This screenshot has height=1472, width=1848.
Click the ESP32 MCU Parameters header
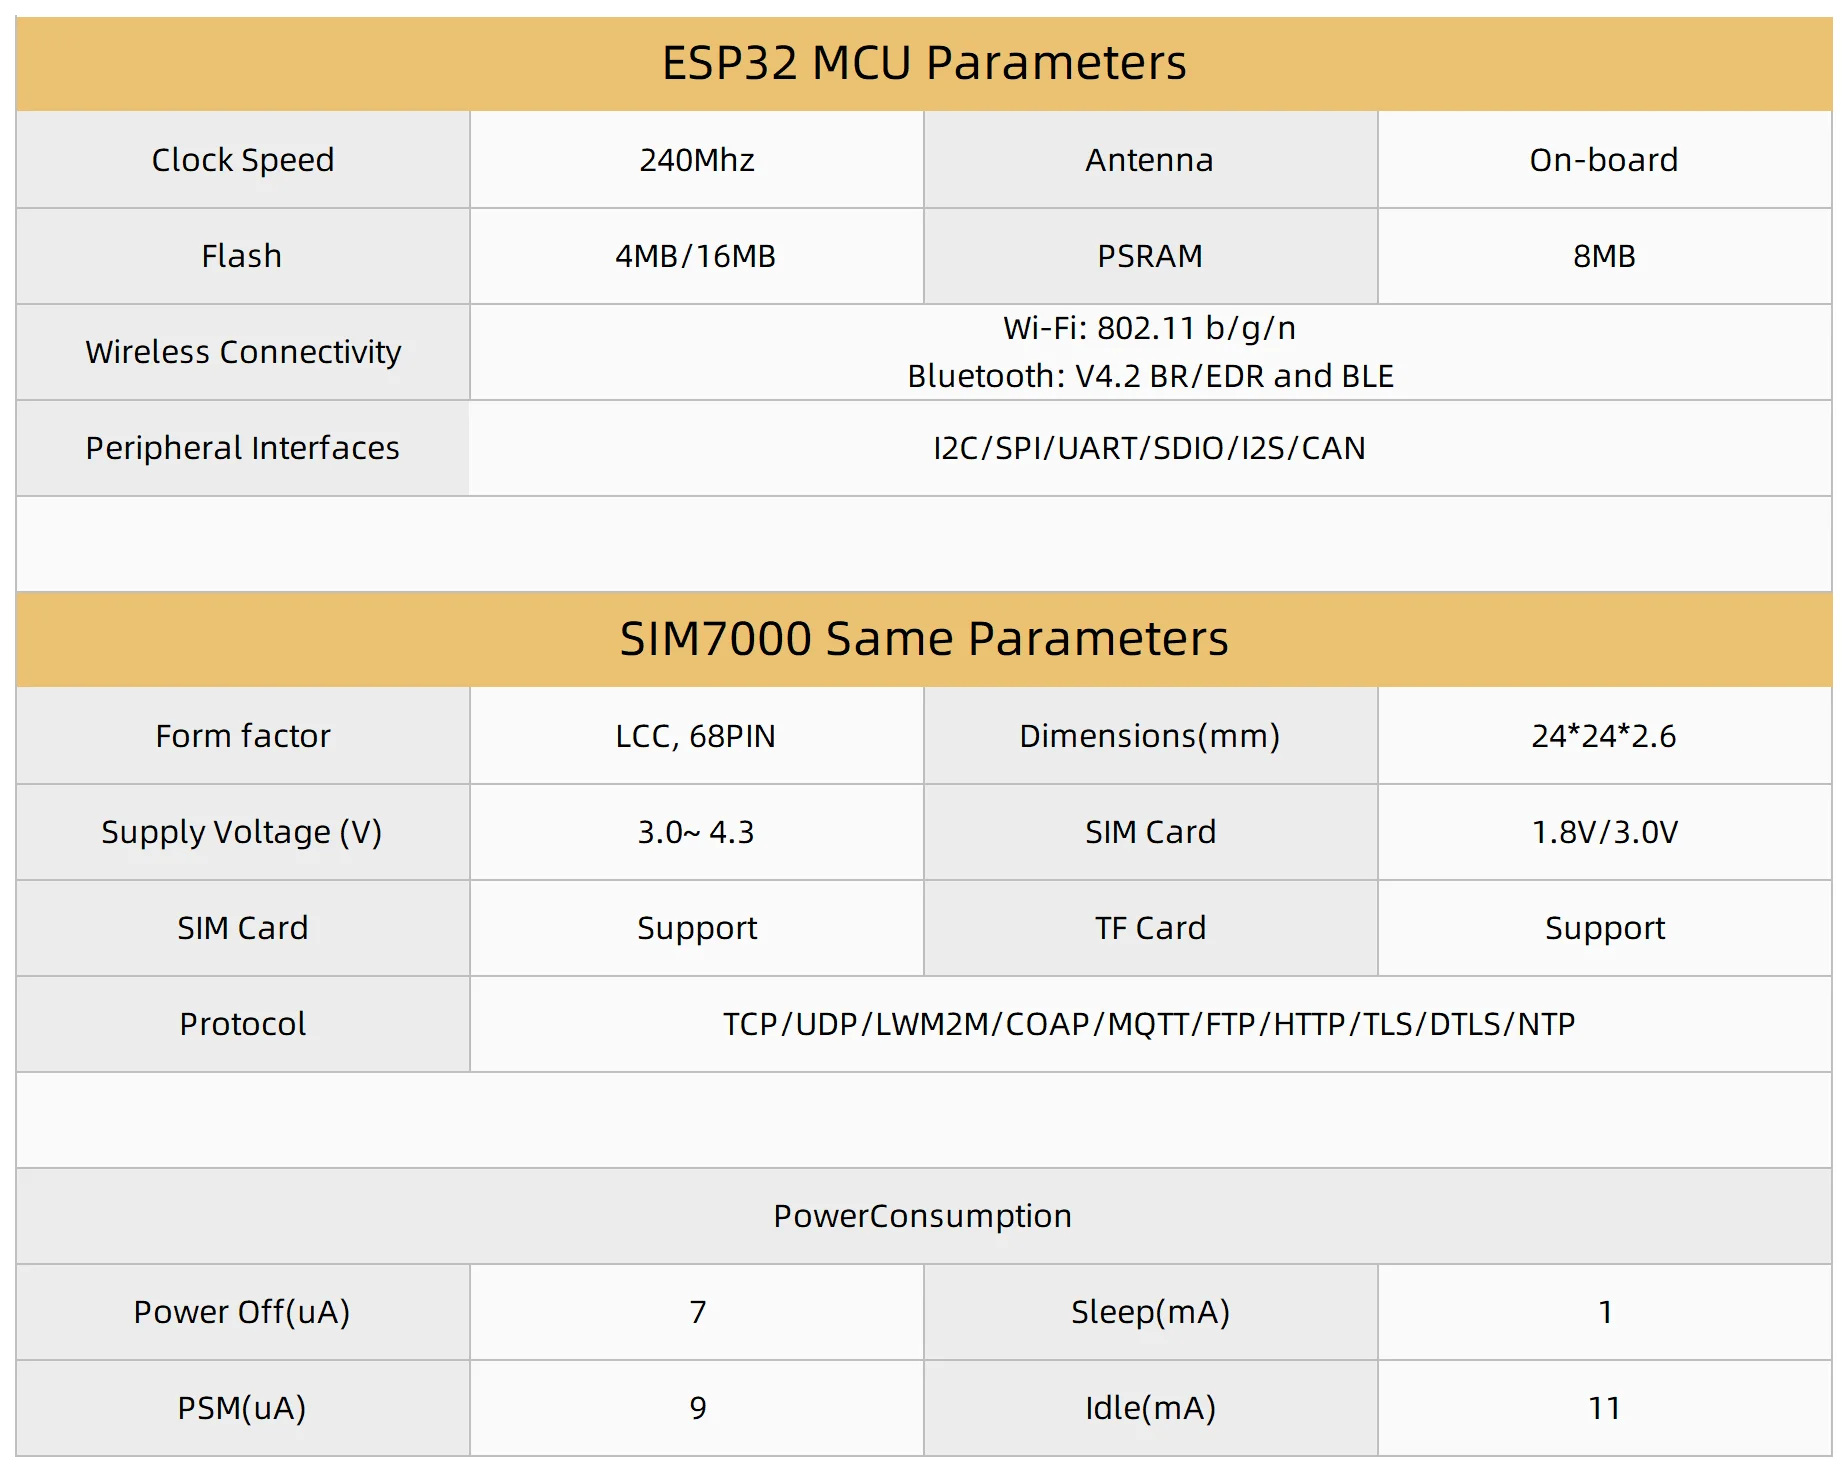click(x=924, y=63)
